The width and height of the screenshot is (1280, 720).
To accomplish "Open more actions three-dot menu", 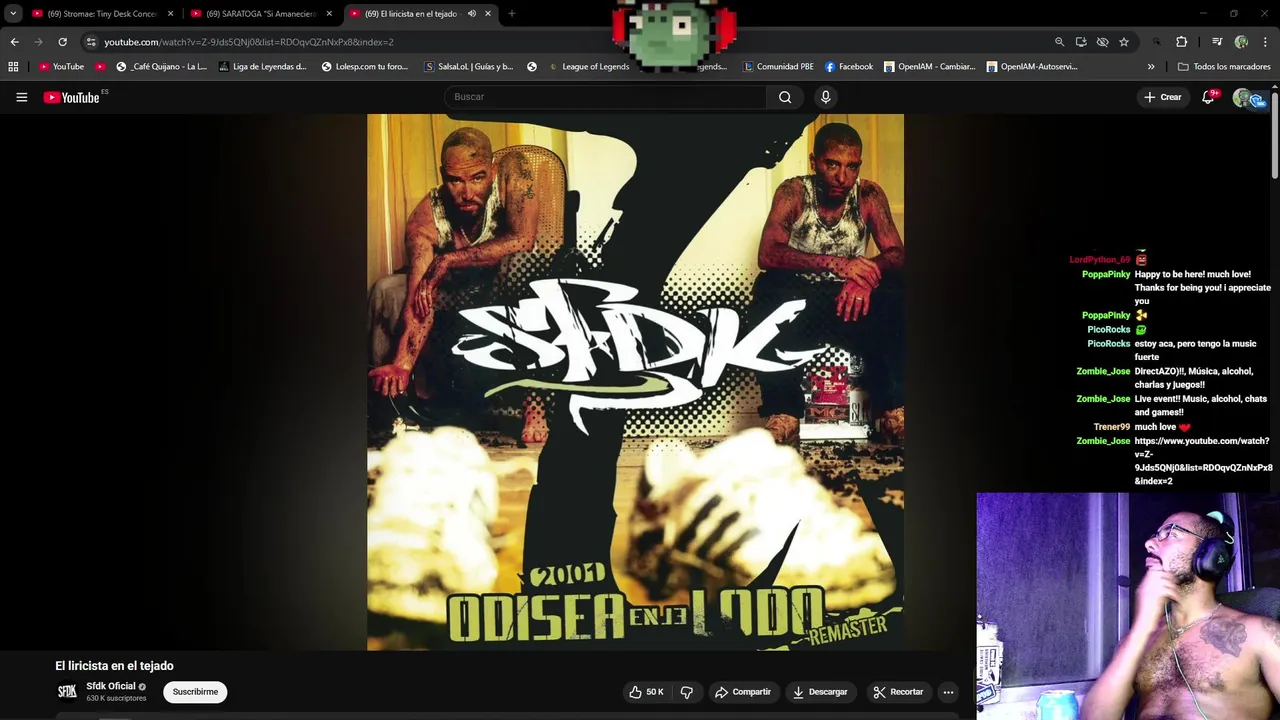I will pos(948,692).
